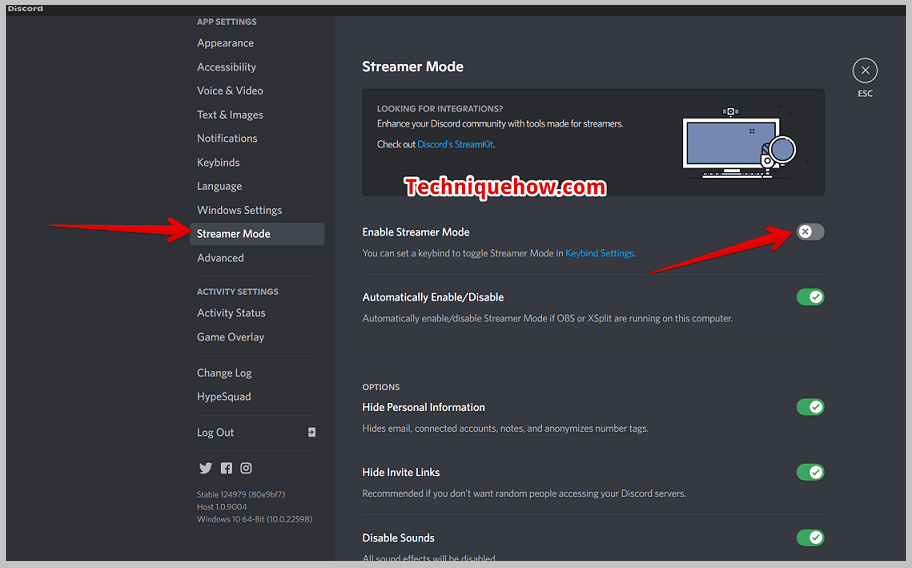This screenshot has height=568, width=912.
Task: Toggle Disable Sounds switch
Action: point(810,538)
